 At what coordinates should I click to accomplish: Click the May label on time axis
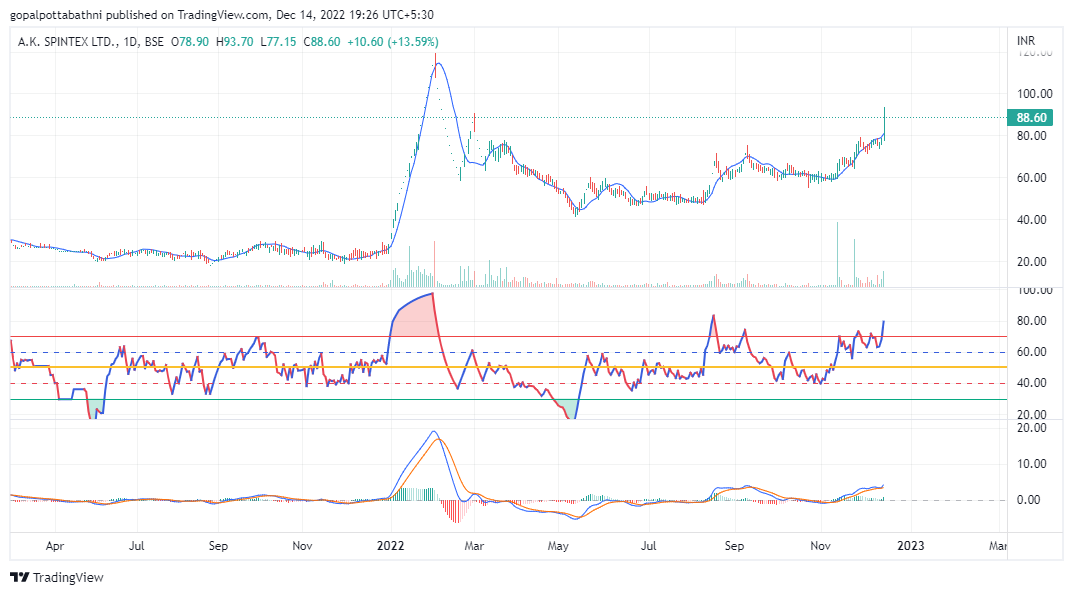[558, 546]
